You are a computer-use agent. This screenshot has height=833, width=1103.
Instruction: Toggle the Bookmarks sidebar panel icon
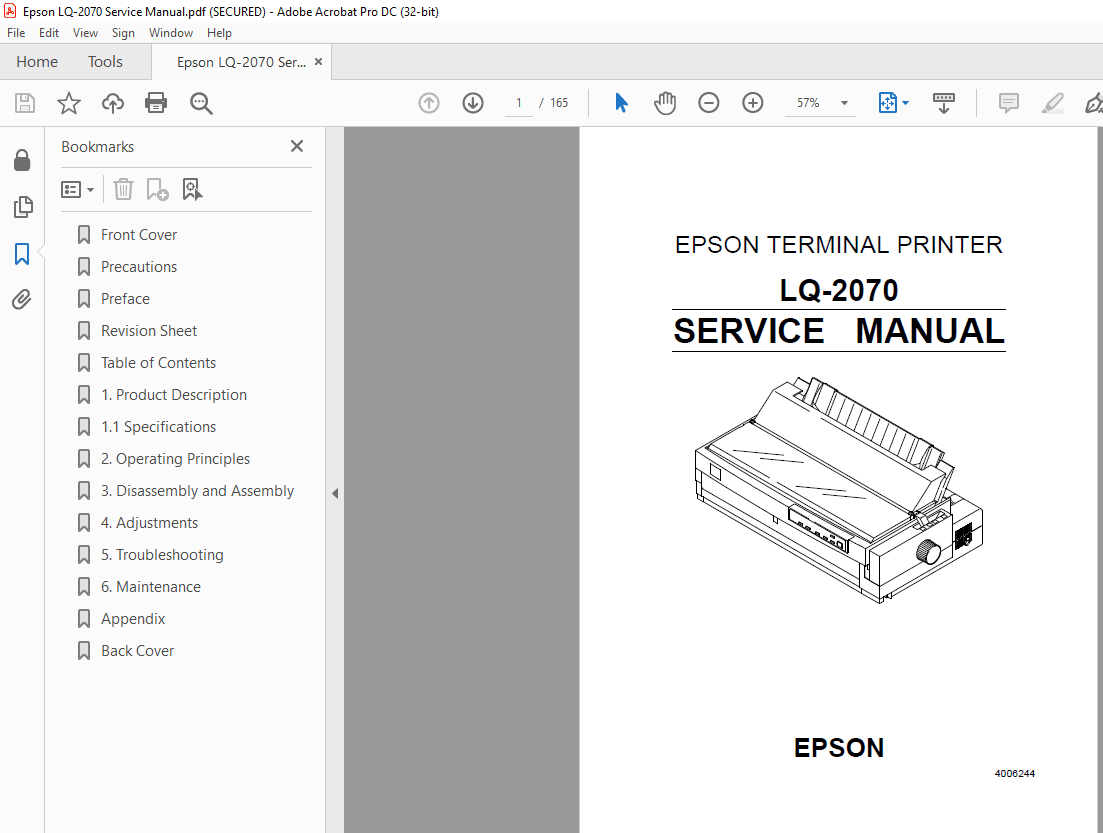click(x=22, y=254)
